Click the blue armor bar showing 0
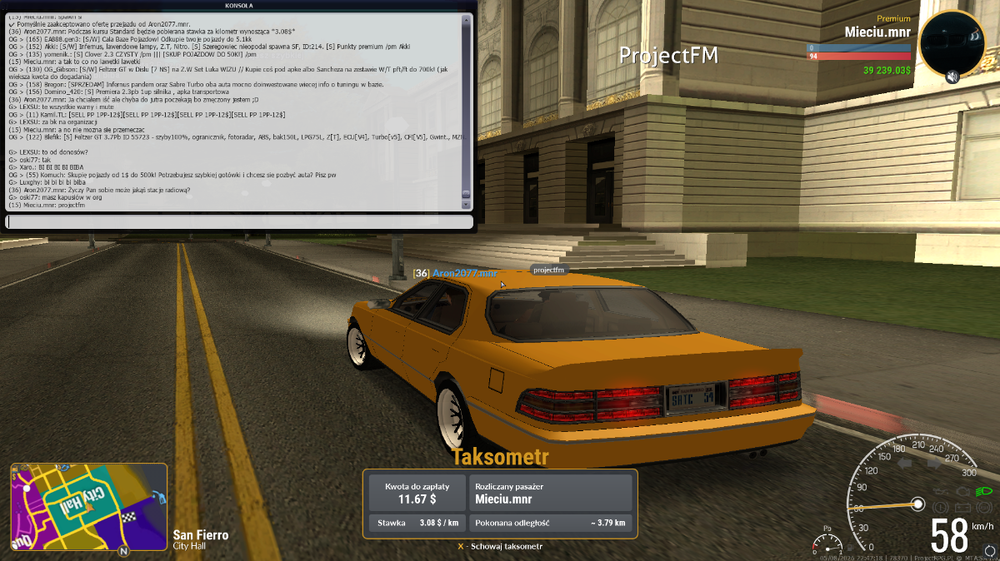Image resolution: width=1000 pixels, height=561 pixels. pos(859,48)
